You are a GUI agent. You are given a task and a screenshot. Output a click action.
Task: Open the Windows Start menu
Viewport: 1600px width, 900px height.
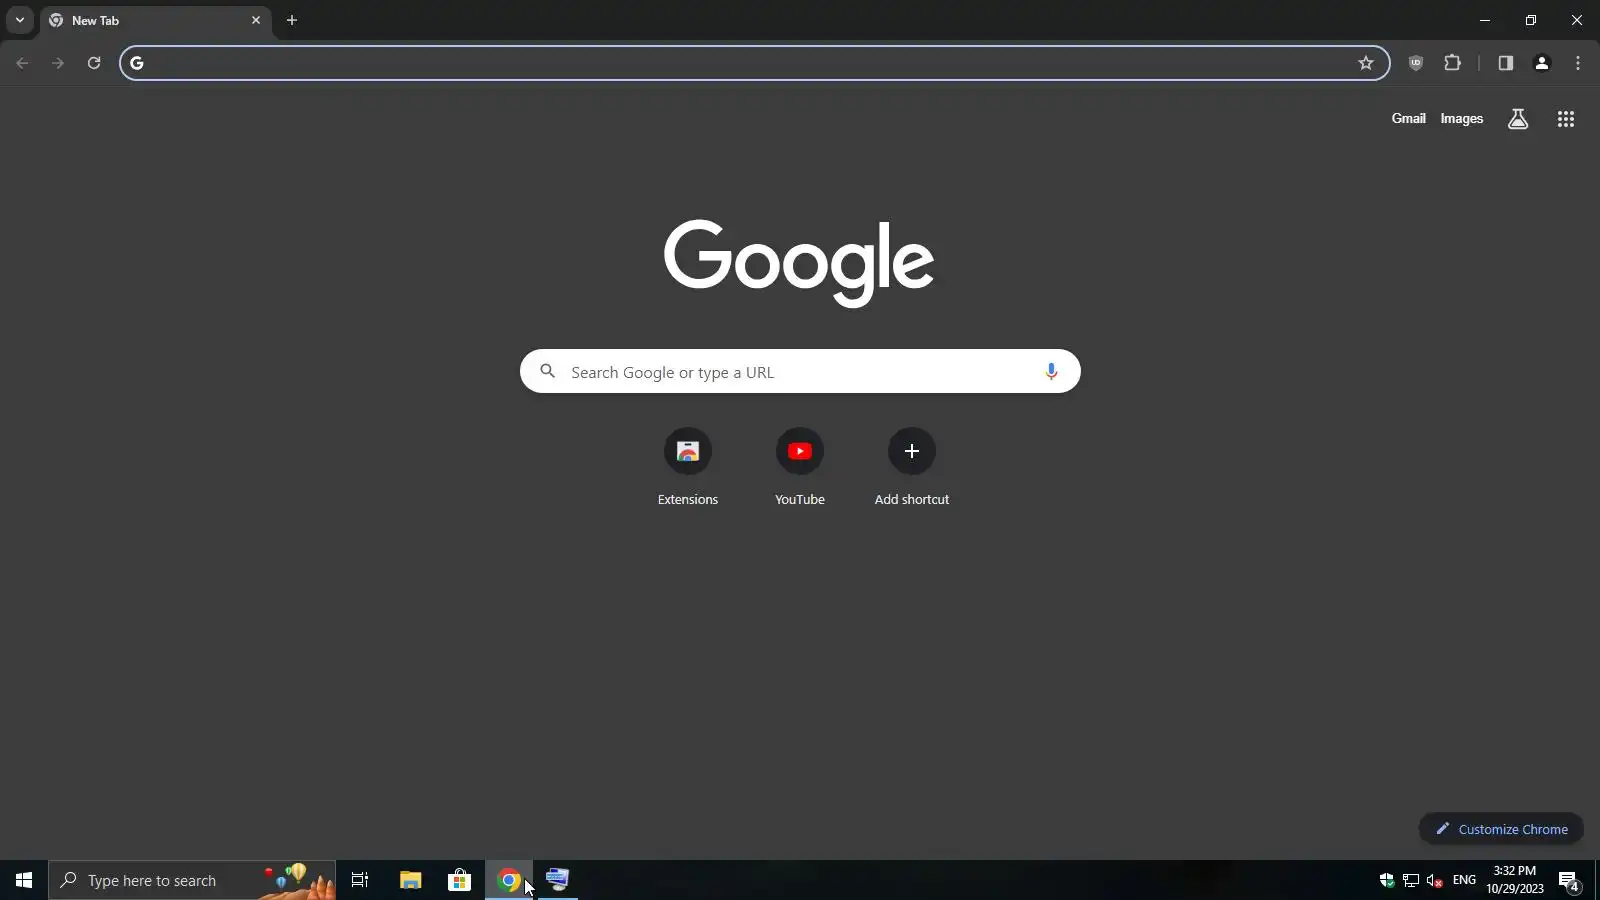pyautogui.click(x=24, y=880)
